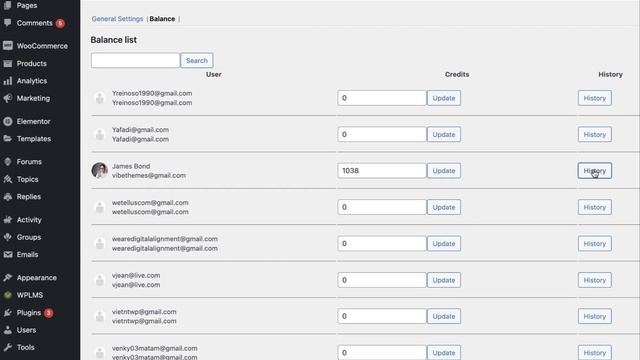Click Yafadi@gmail.com credits field
This screenshot has width=640, height=360.
pyautogui.click(x=382, y=134)
